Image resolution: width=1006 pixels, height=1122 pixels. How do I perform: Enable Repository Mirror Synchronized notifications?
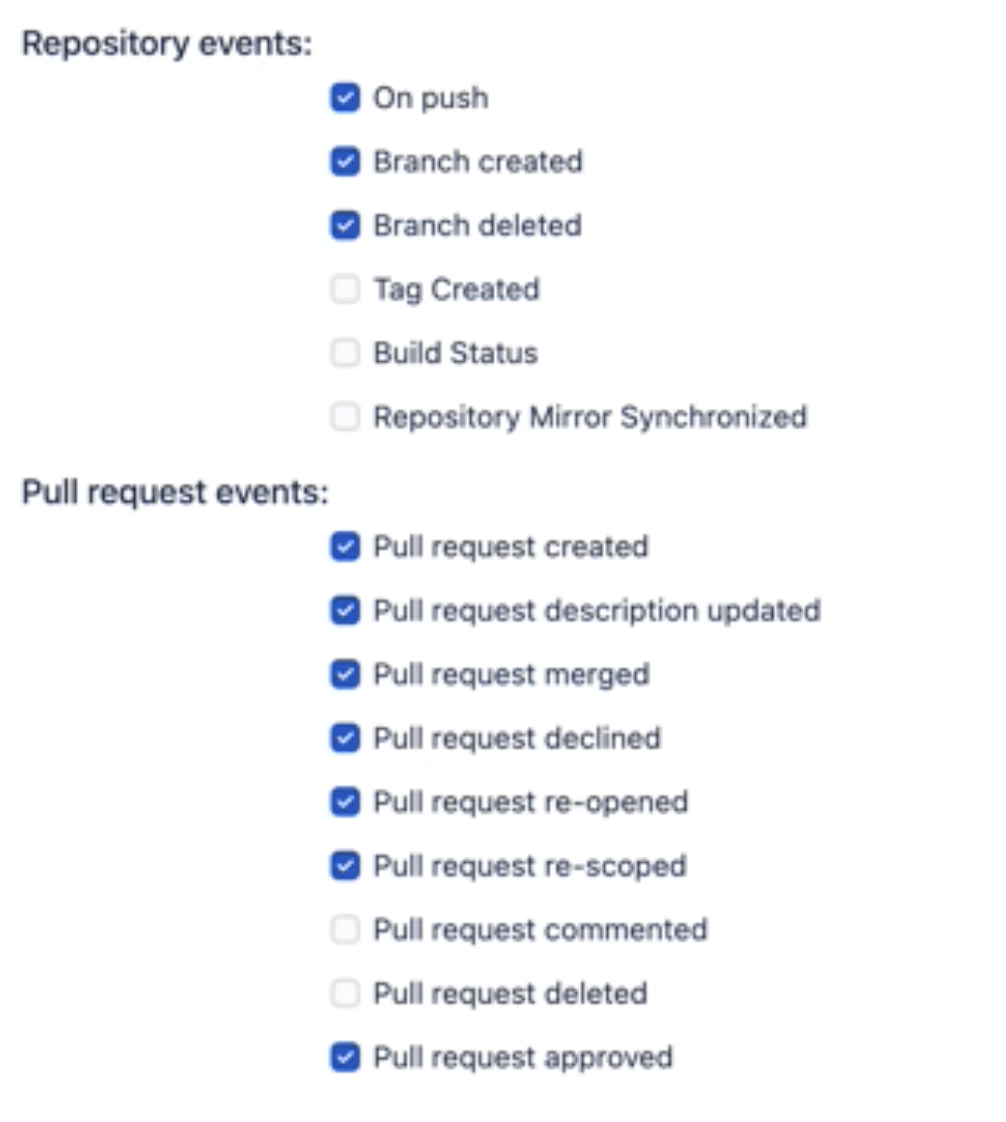pyautogui.click(x=344, y=417)
